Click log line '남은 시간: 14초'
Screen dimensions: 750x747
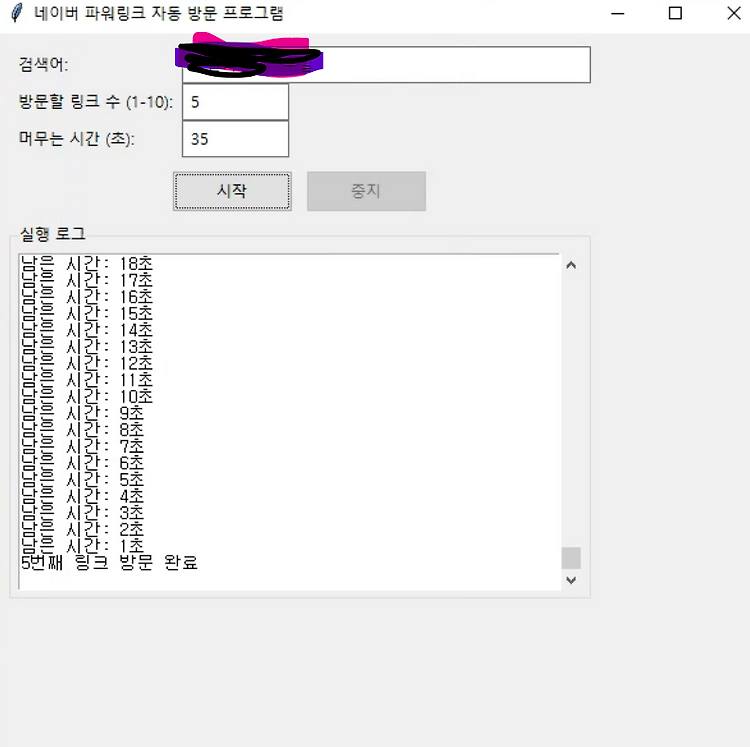click(87, 330)
